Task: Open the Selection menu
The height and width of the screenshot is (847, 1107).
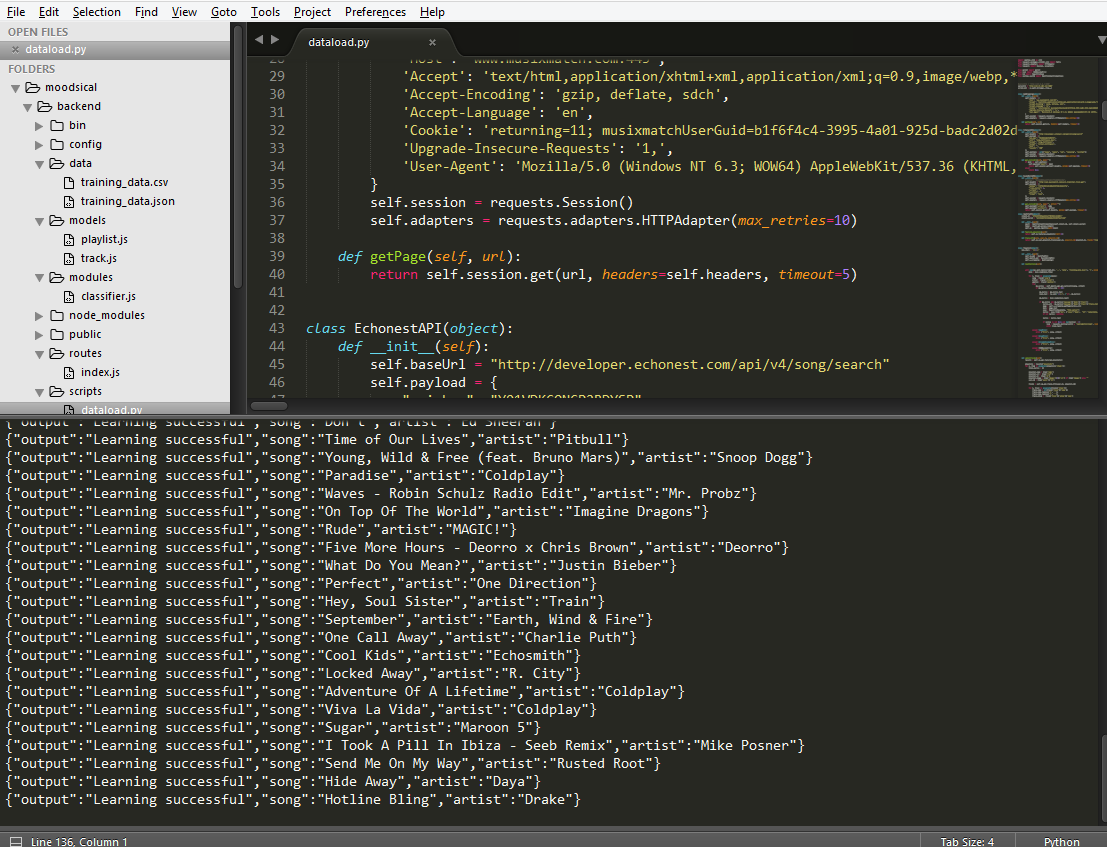Action: (97, 12)
